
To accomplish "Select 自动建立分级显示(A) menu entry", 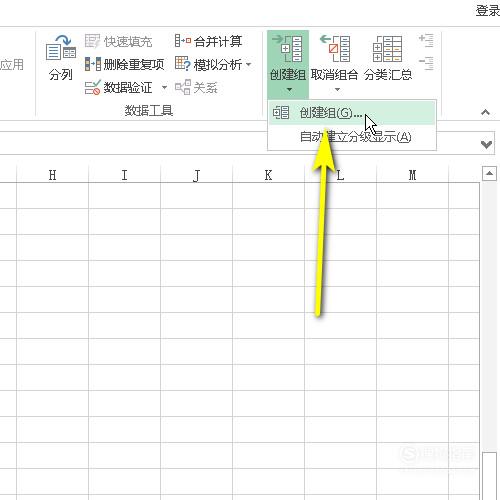I will pos(352,137).
